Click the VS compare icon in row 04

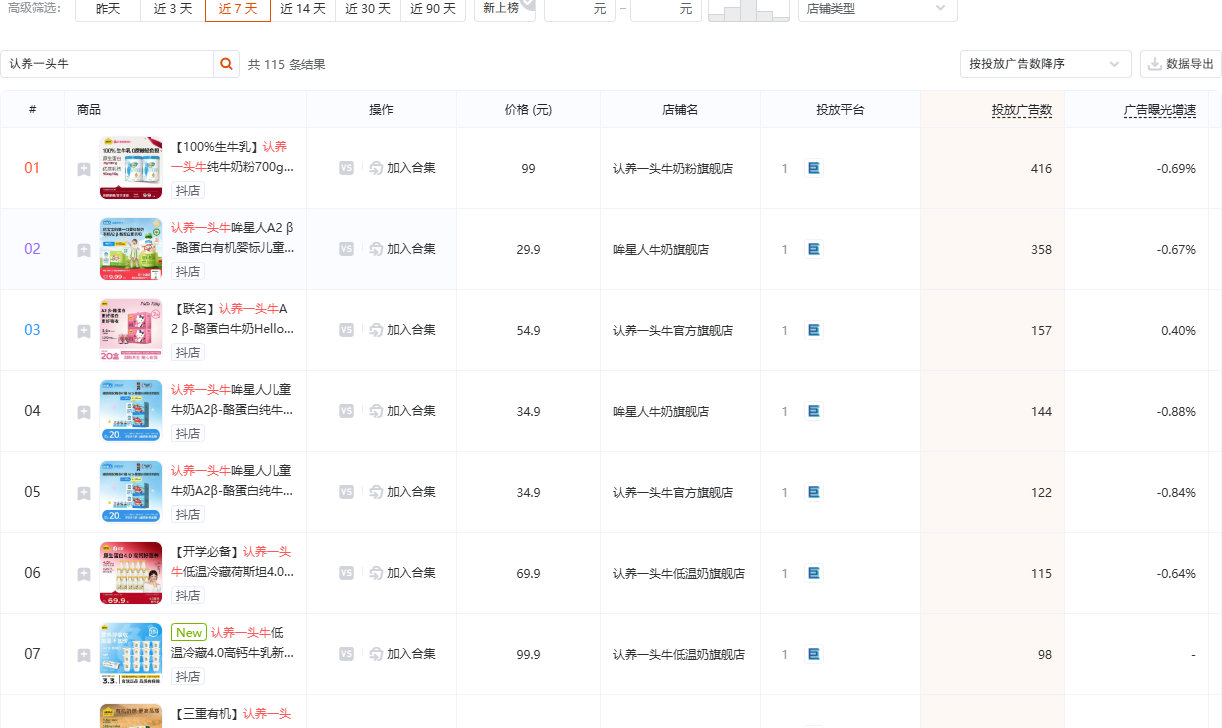coord(346,411)
